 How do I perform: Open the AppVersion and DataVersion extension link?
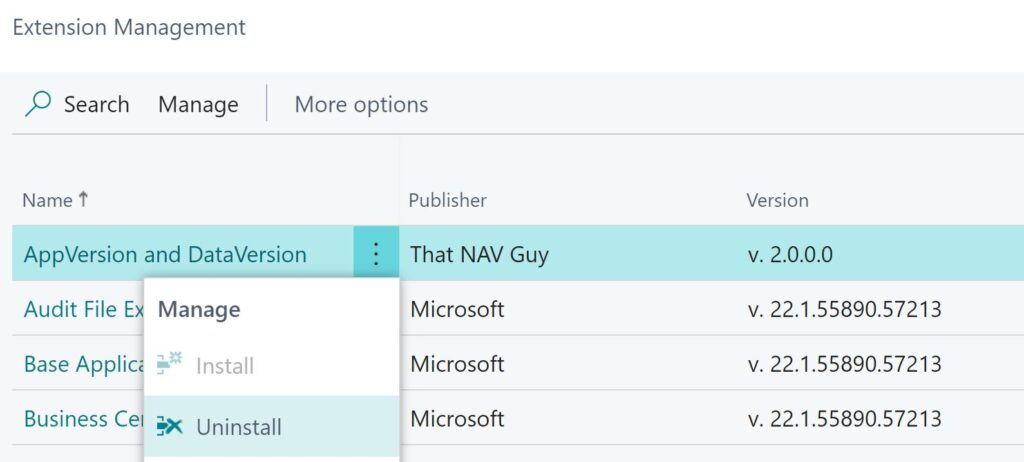coord(165,254)
